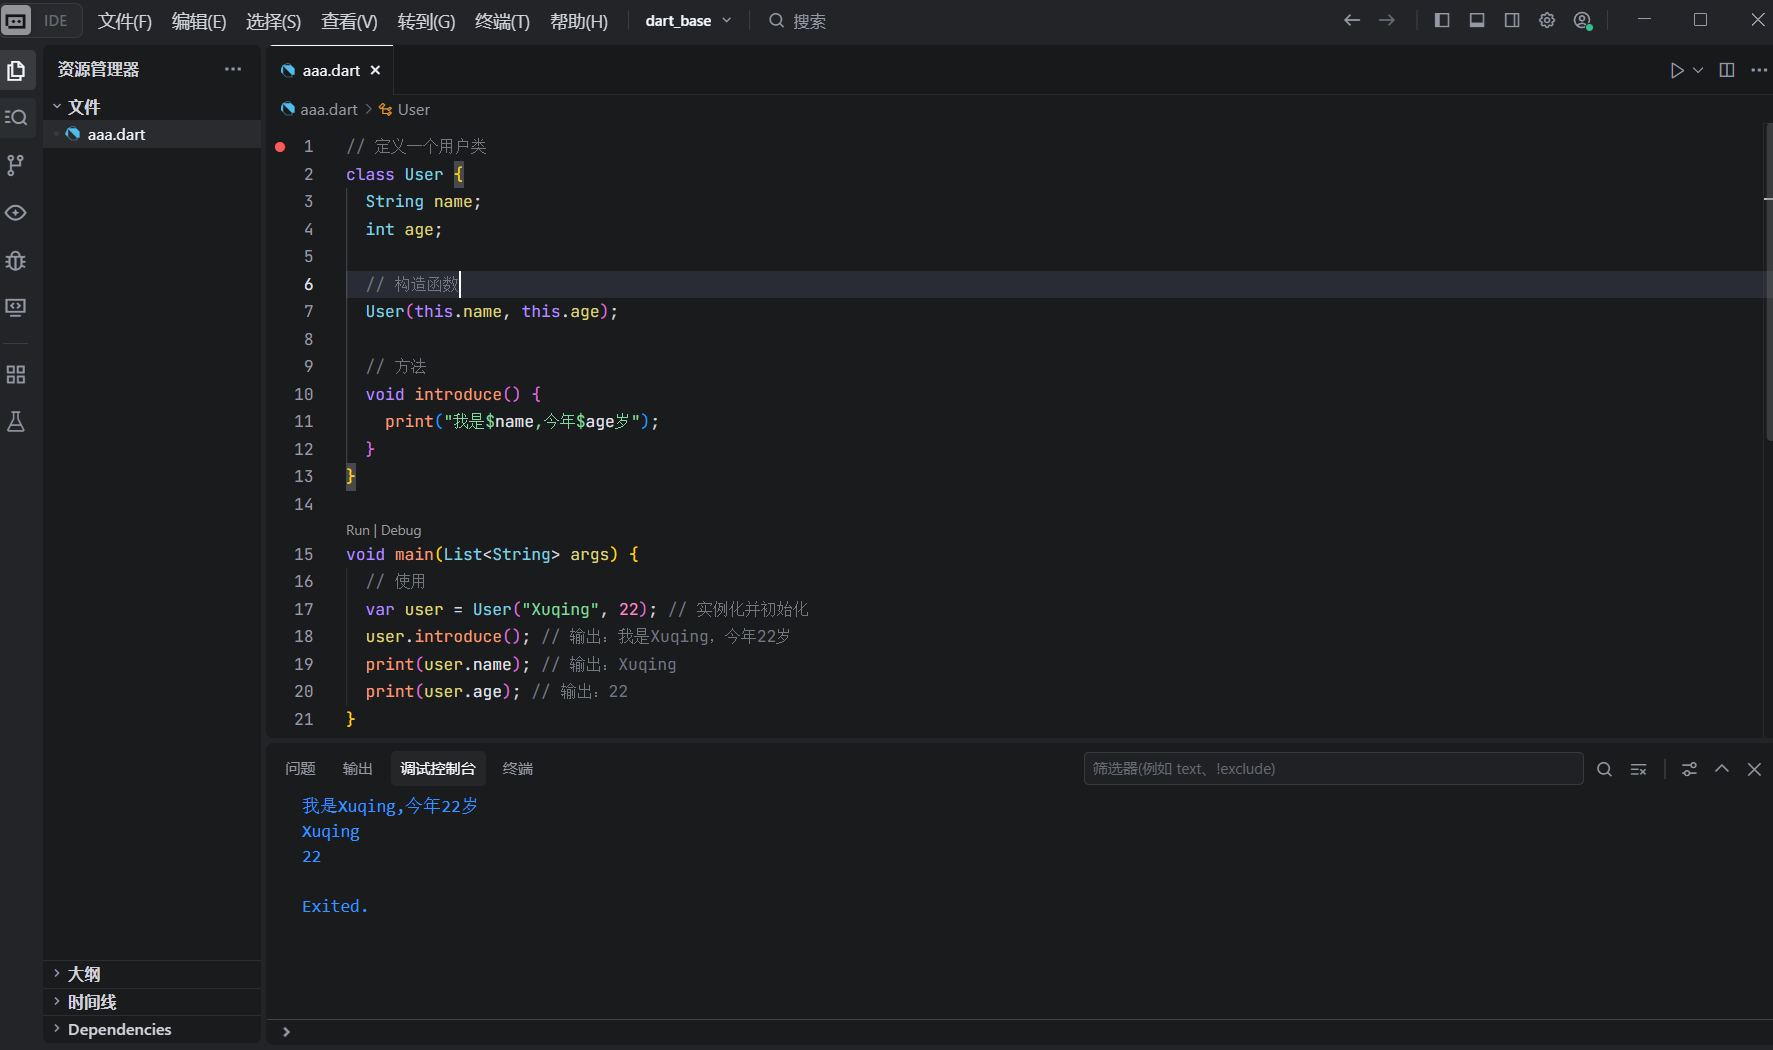Open the account profile icon
This screenshot has width=1773, height=1050.
(1582, 20)
